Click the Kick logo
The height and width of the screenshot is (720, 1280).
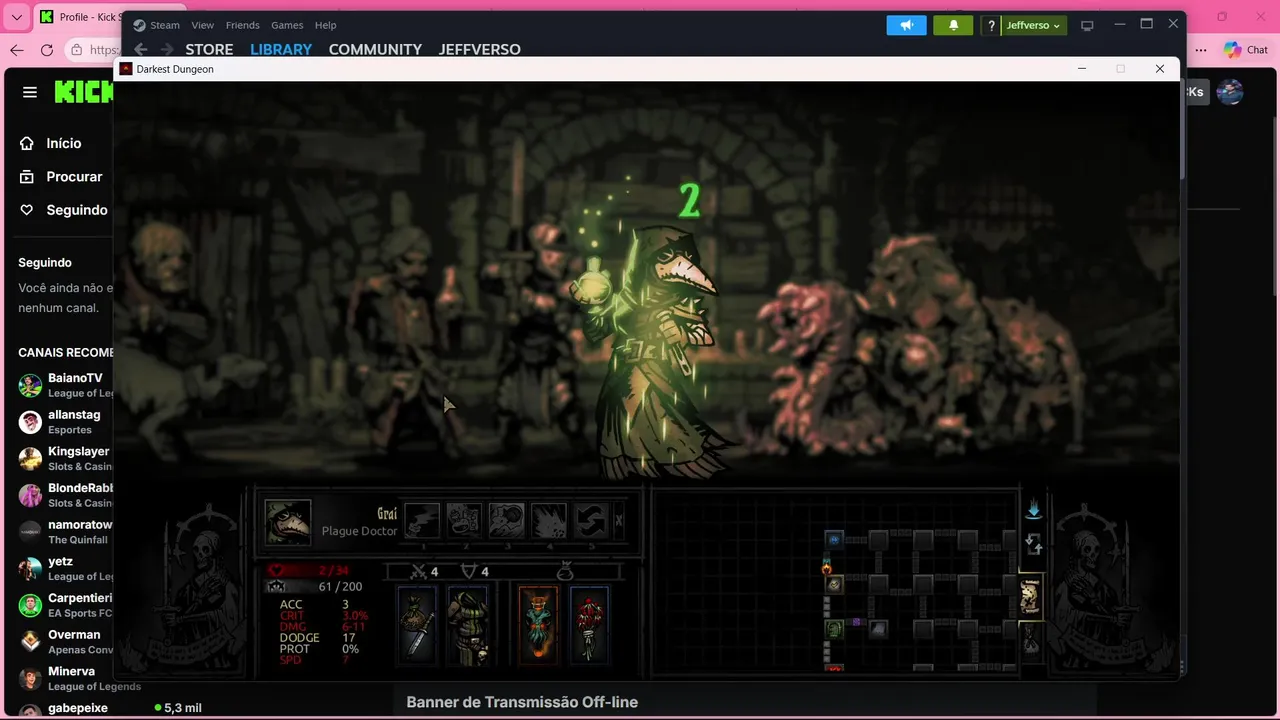coord(84,92)
